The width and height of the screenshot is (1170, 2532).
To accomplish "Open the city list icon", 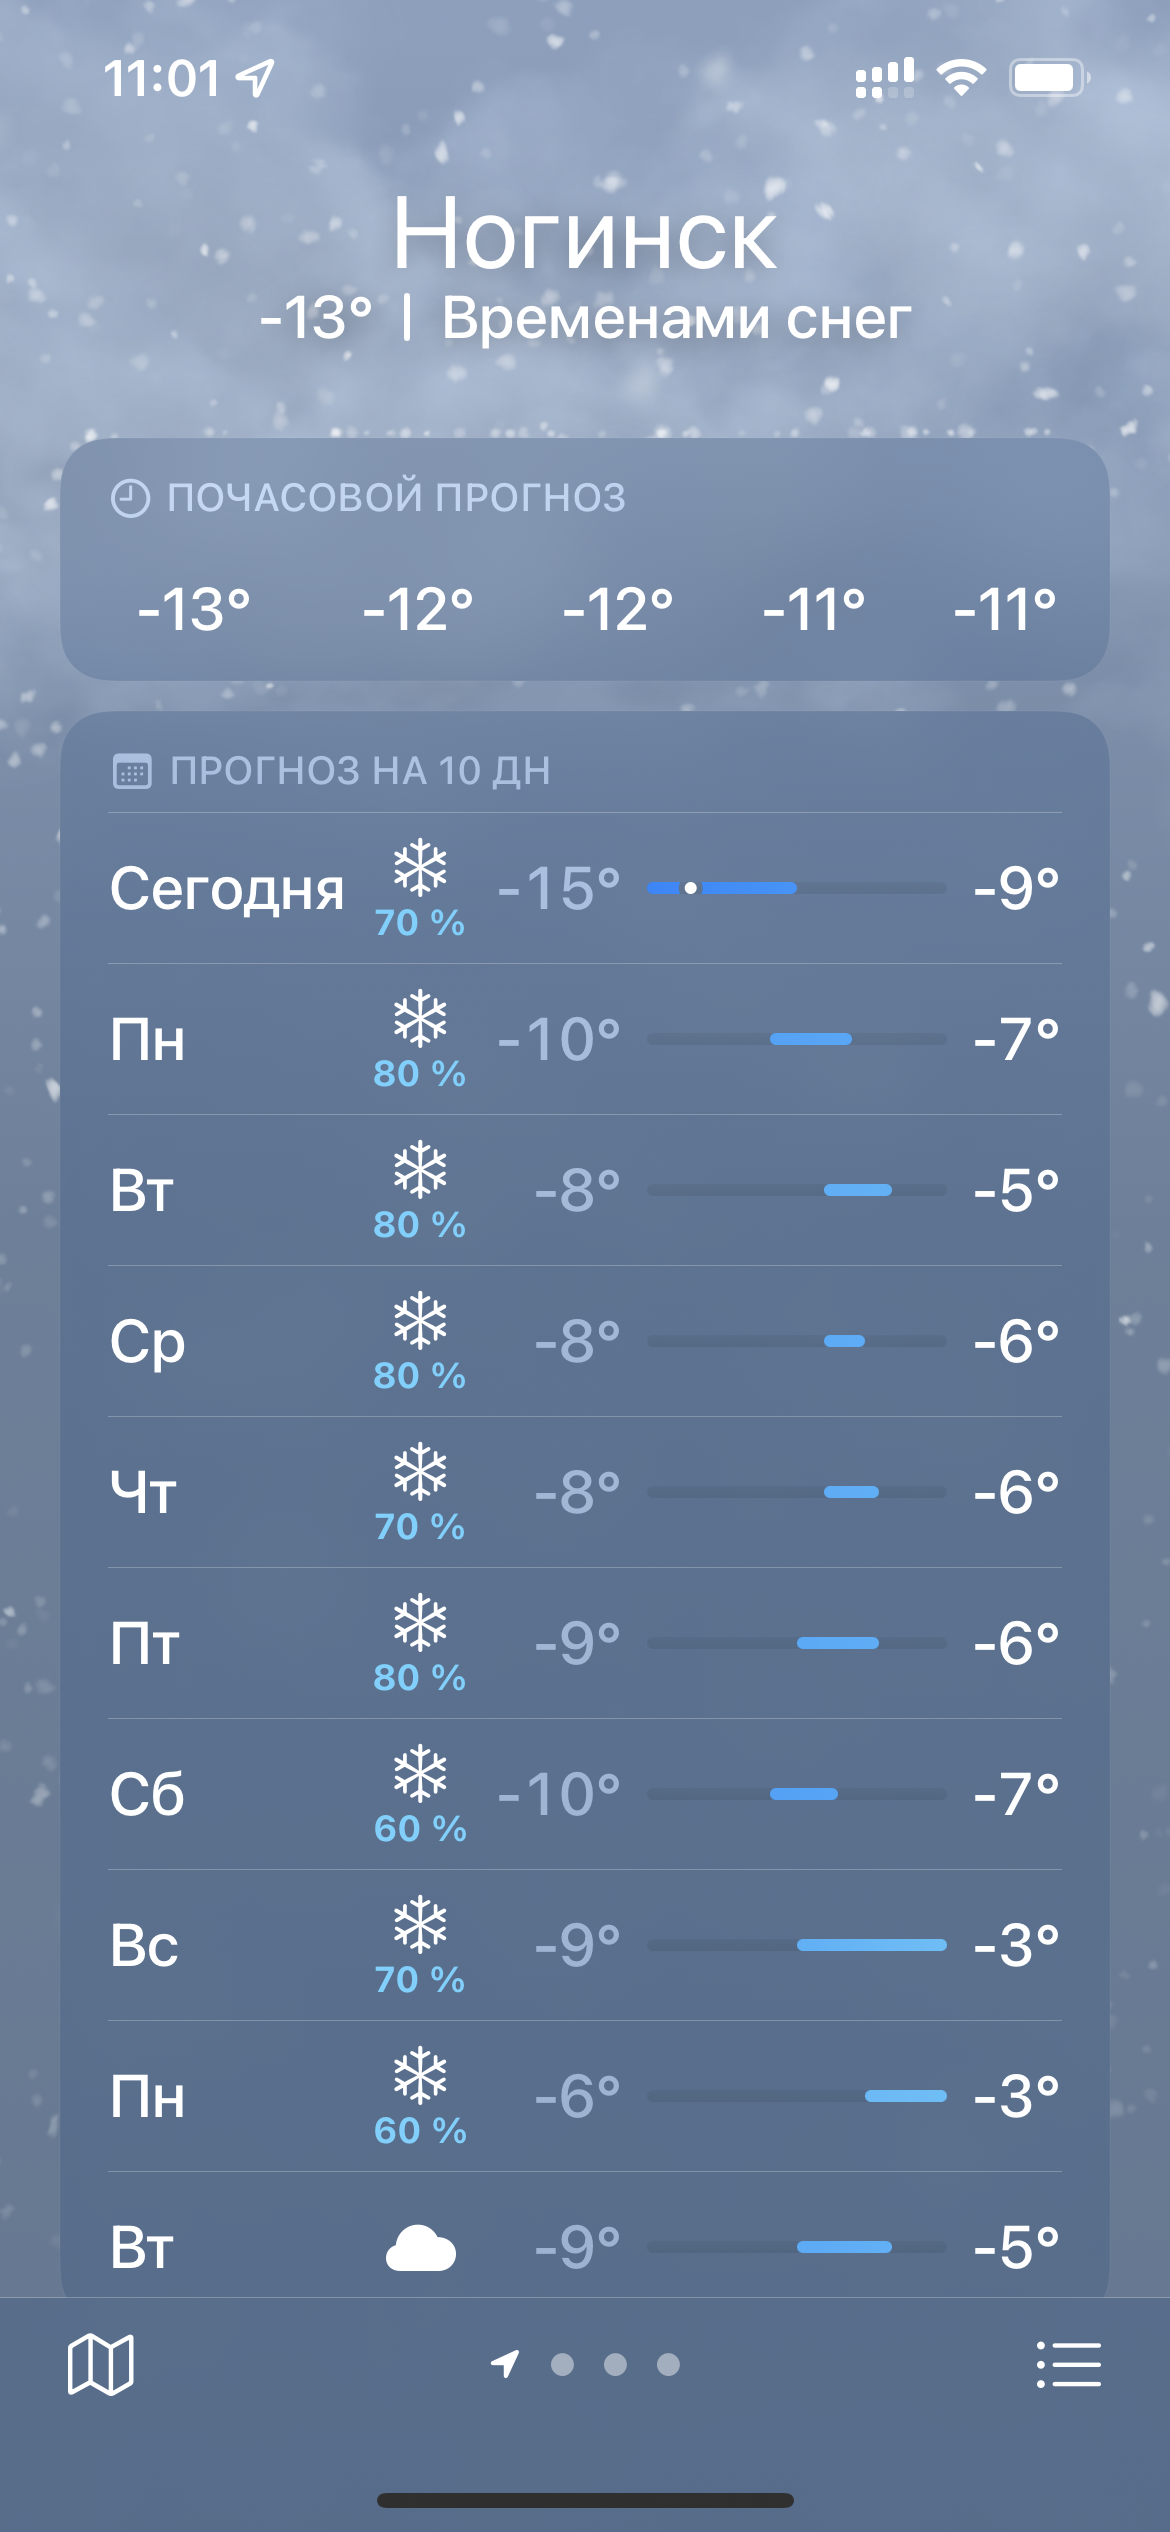I will (1068, 2364).
